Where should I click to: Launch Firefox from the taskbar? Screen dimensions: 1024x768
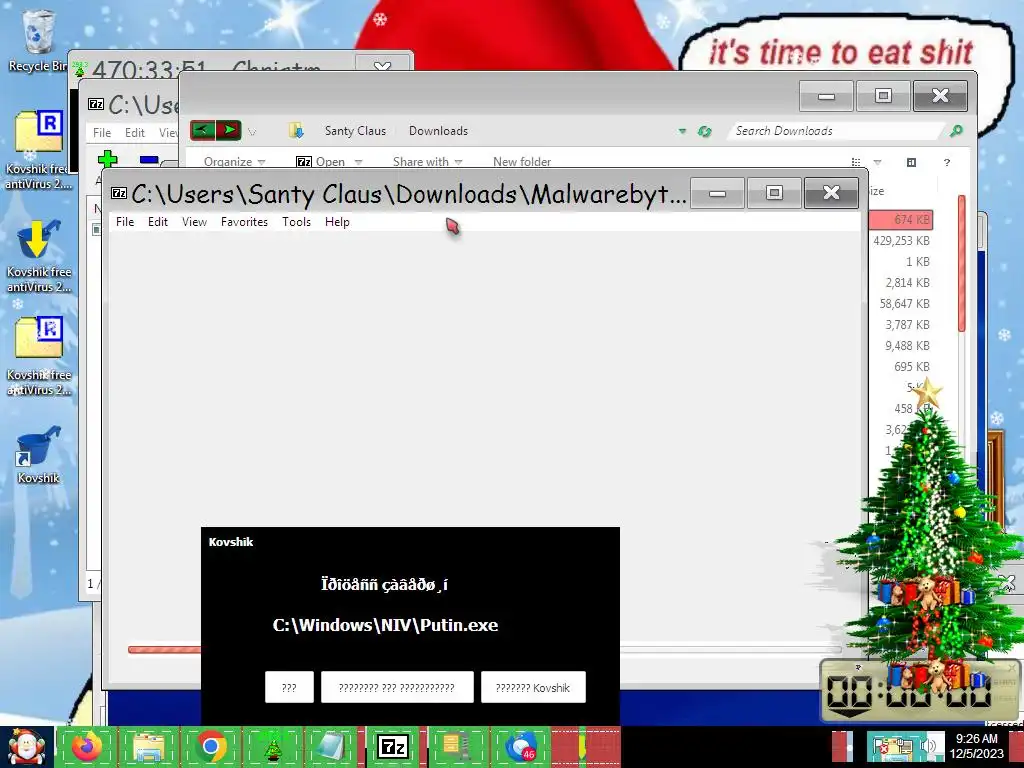87,747
